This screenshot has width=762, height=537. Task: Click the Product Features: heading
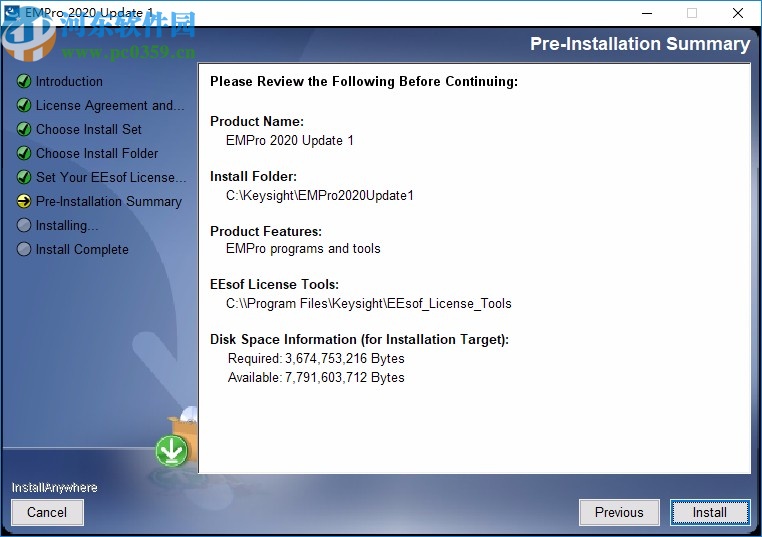pyautogui.click(x=266, y=231)
